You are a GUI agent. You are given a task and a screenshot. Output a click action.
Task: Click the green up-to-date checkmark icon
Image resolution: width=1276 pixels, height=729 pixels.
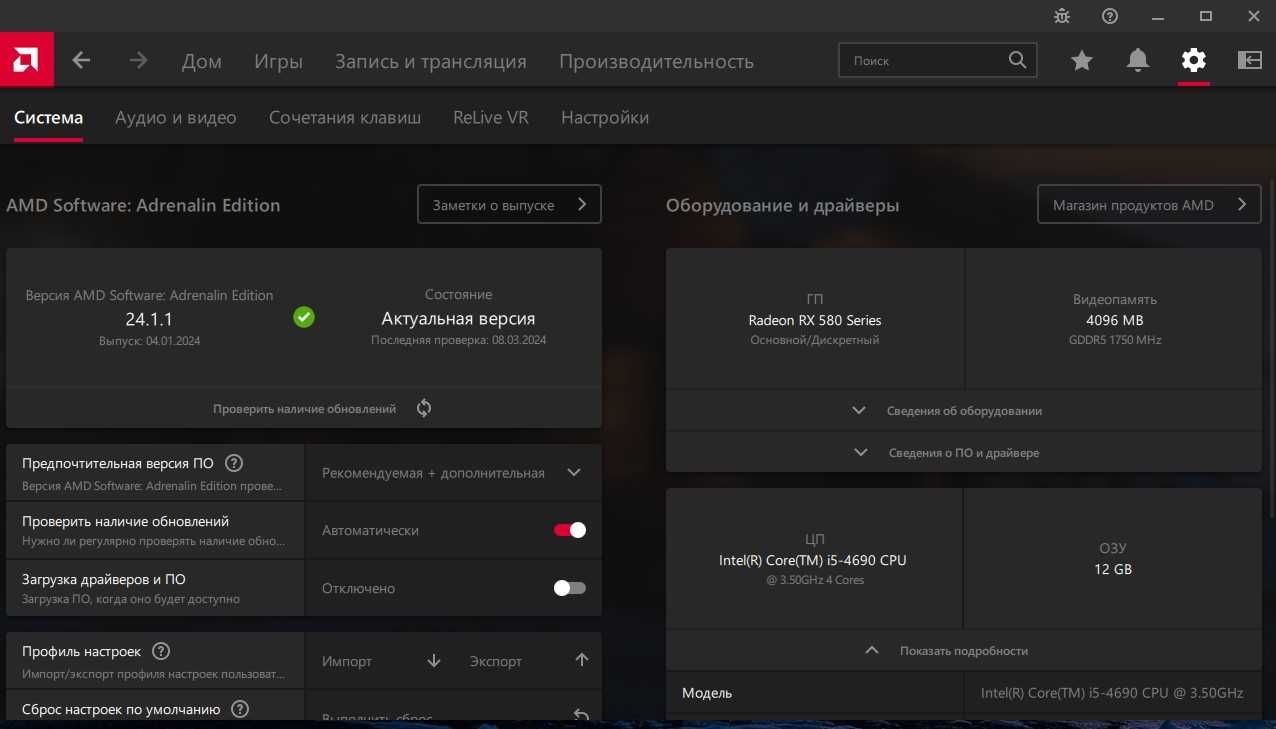click(x=304, y=317)
